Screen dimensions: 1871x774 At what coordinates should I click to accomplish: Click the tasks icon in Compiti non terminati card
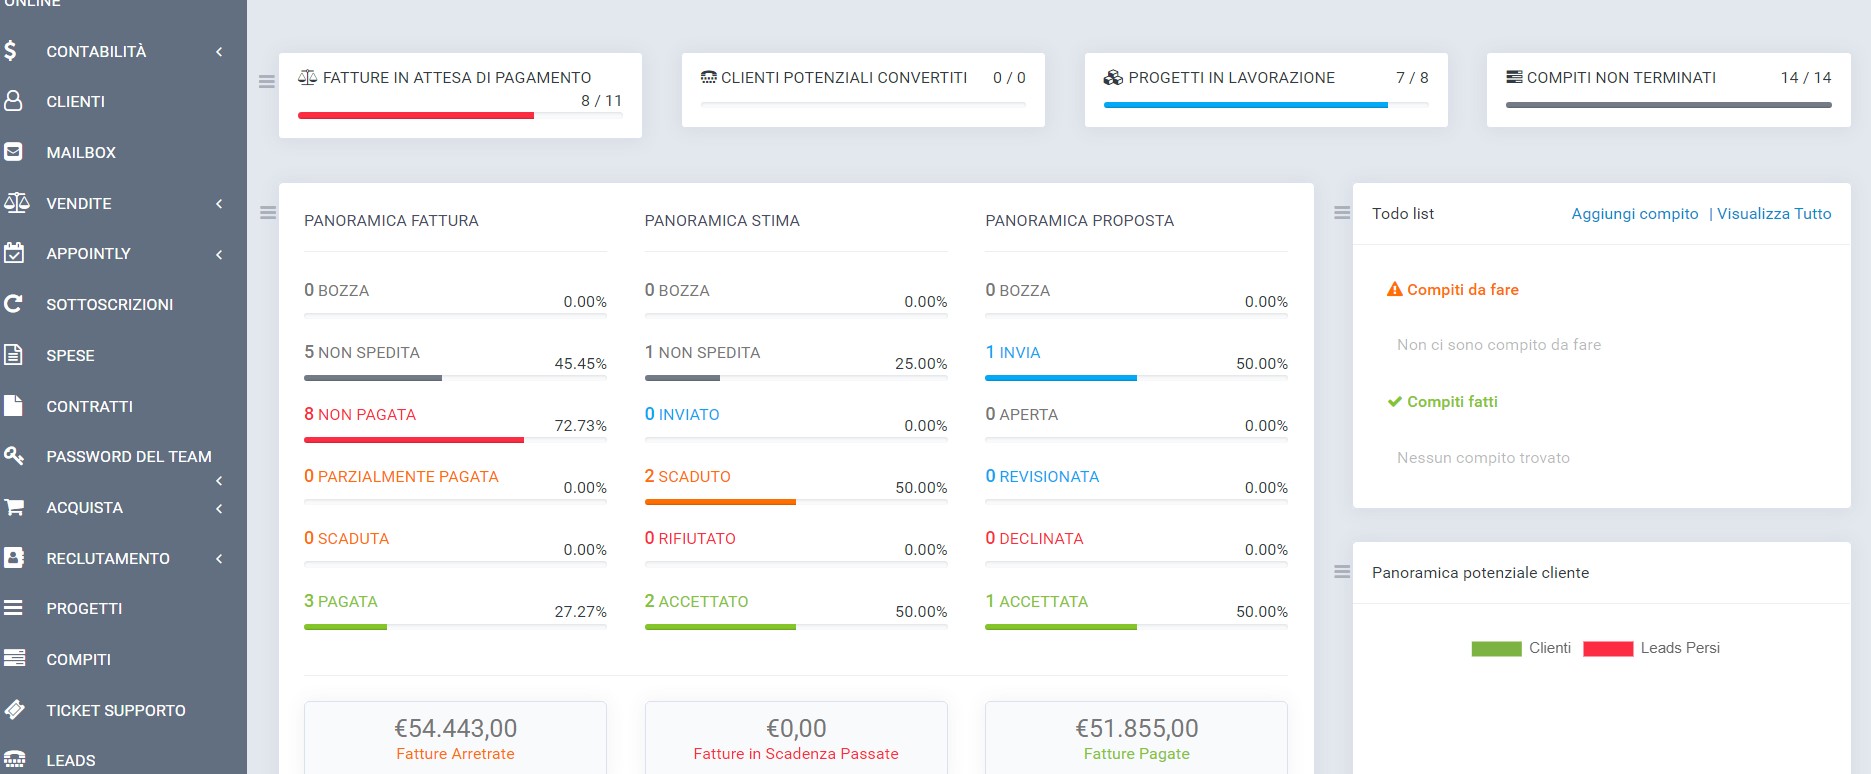point(1514,77)
